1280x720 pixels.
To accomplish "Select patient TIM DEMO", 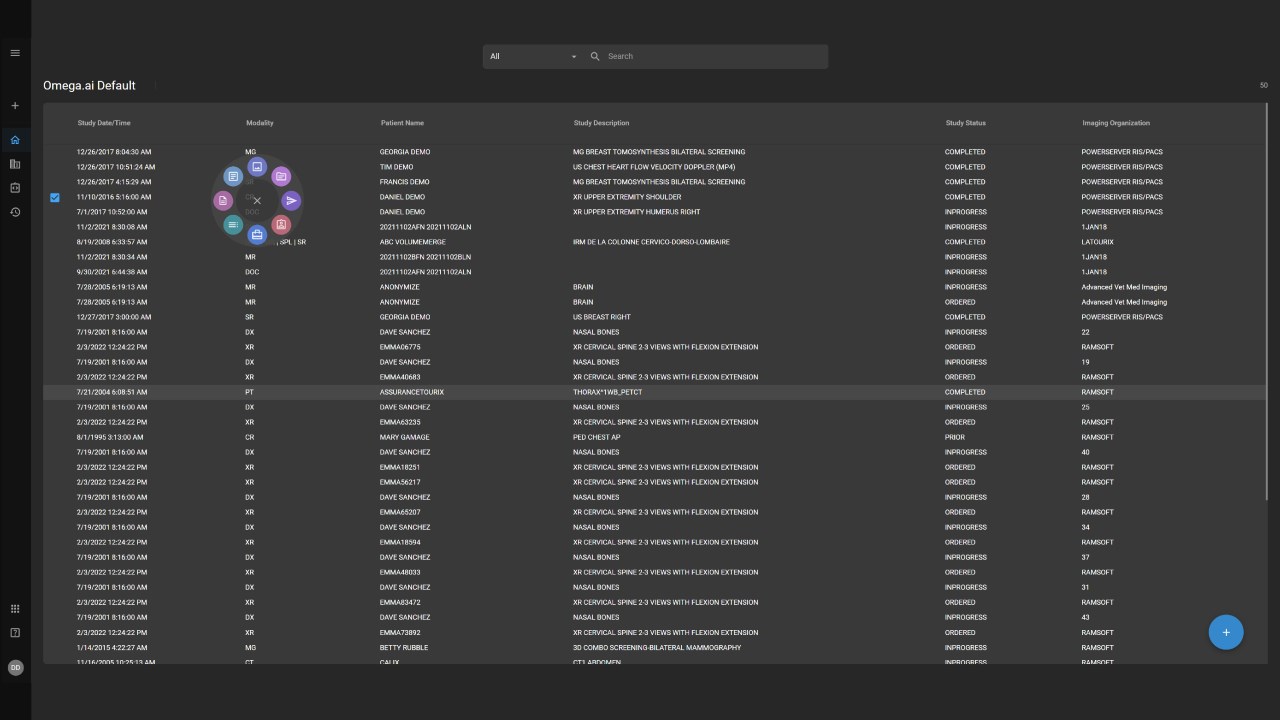I will click(x=396, y=167).
